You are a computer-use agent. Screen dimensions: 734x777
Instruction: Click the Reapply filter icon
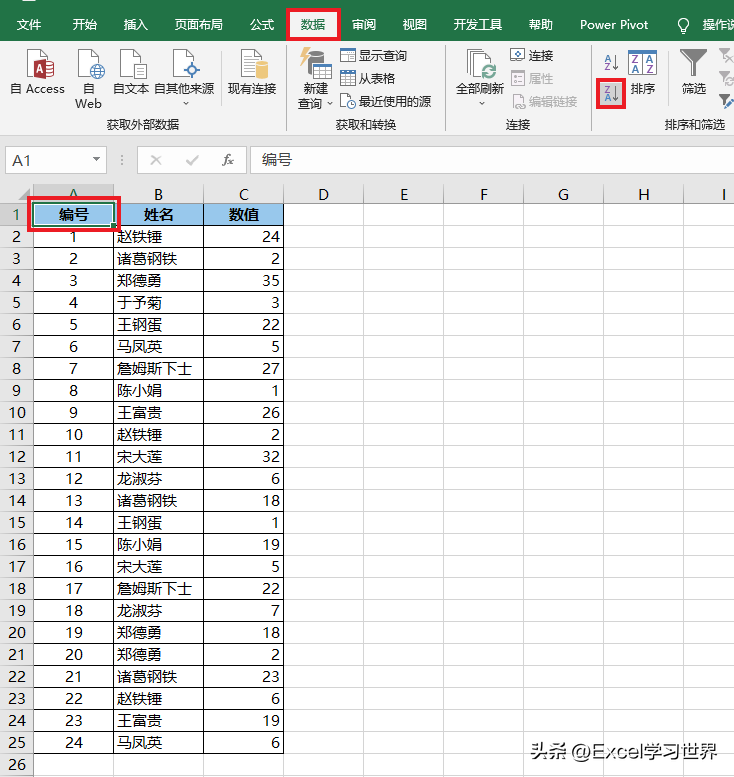[726, 78]
